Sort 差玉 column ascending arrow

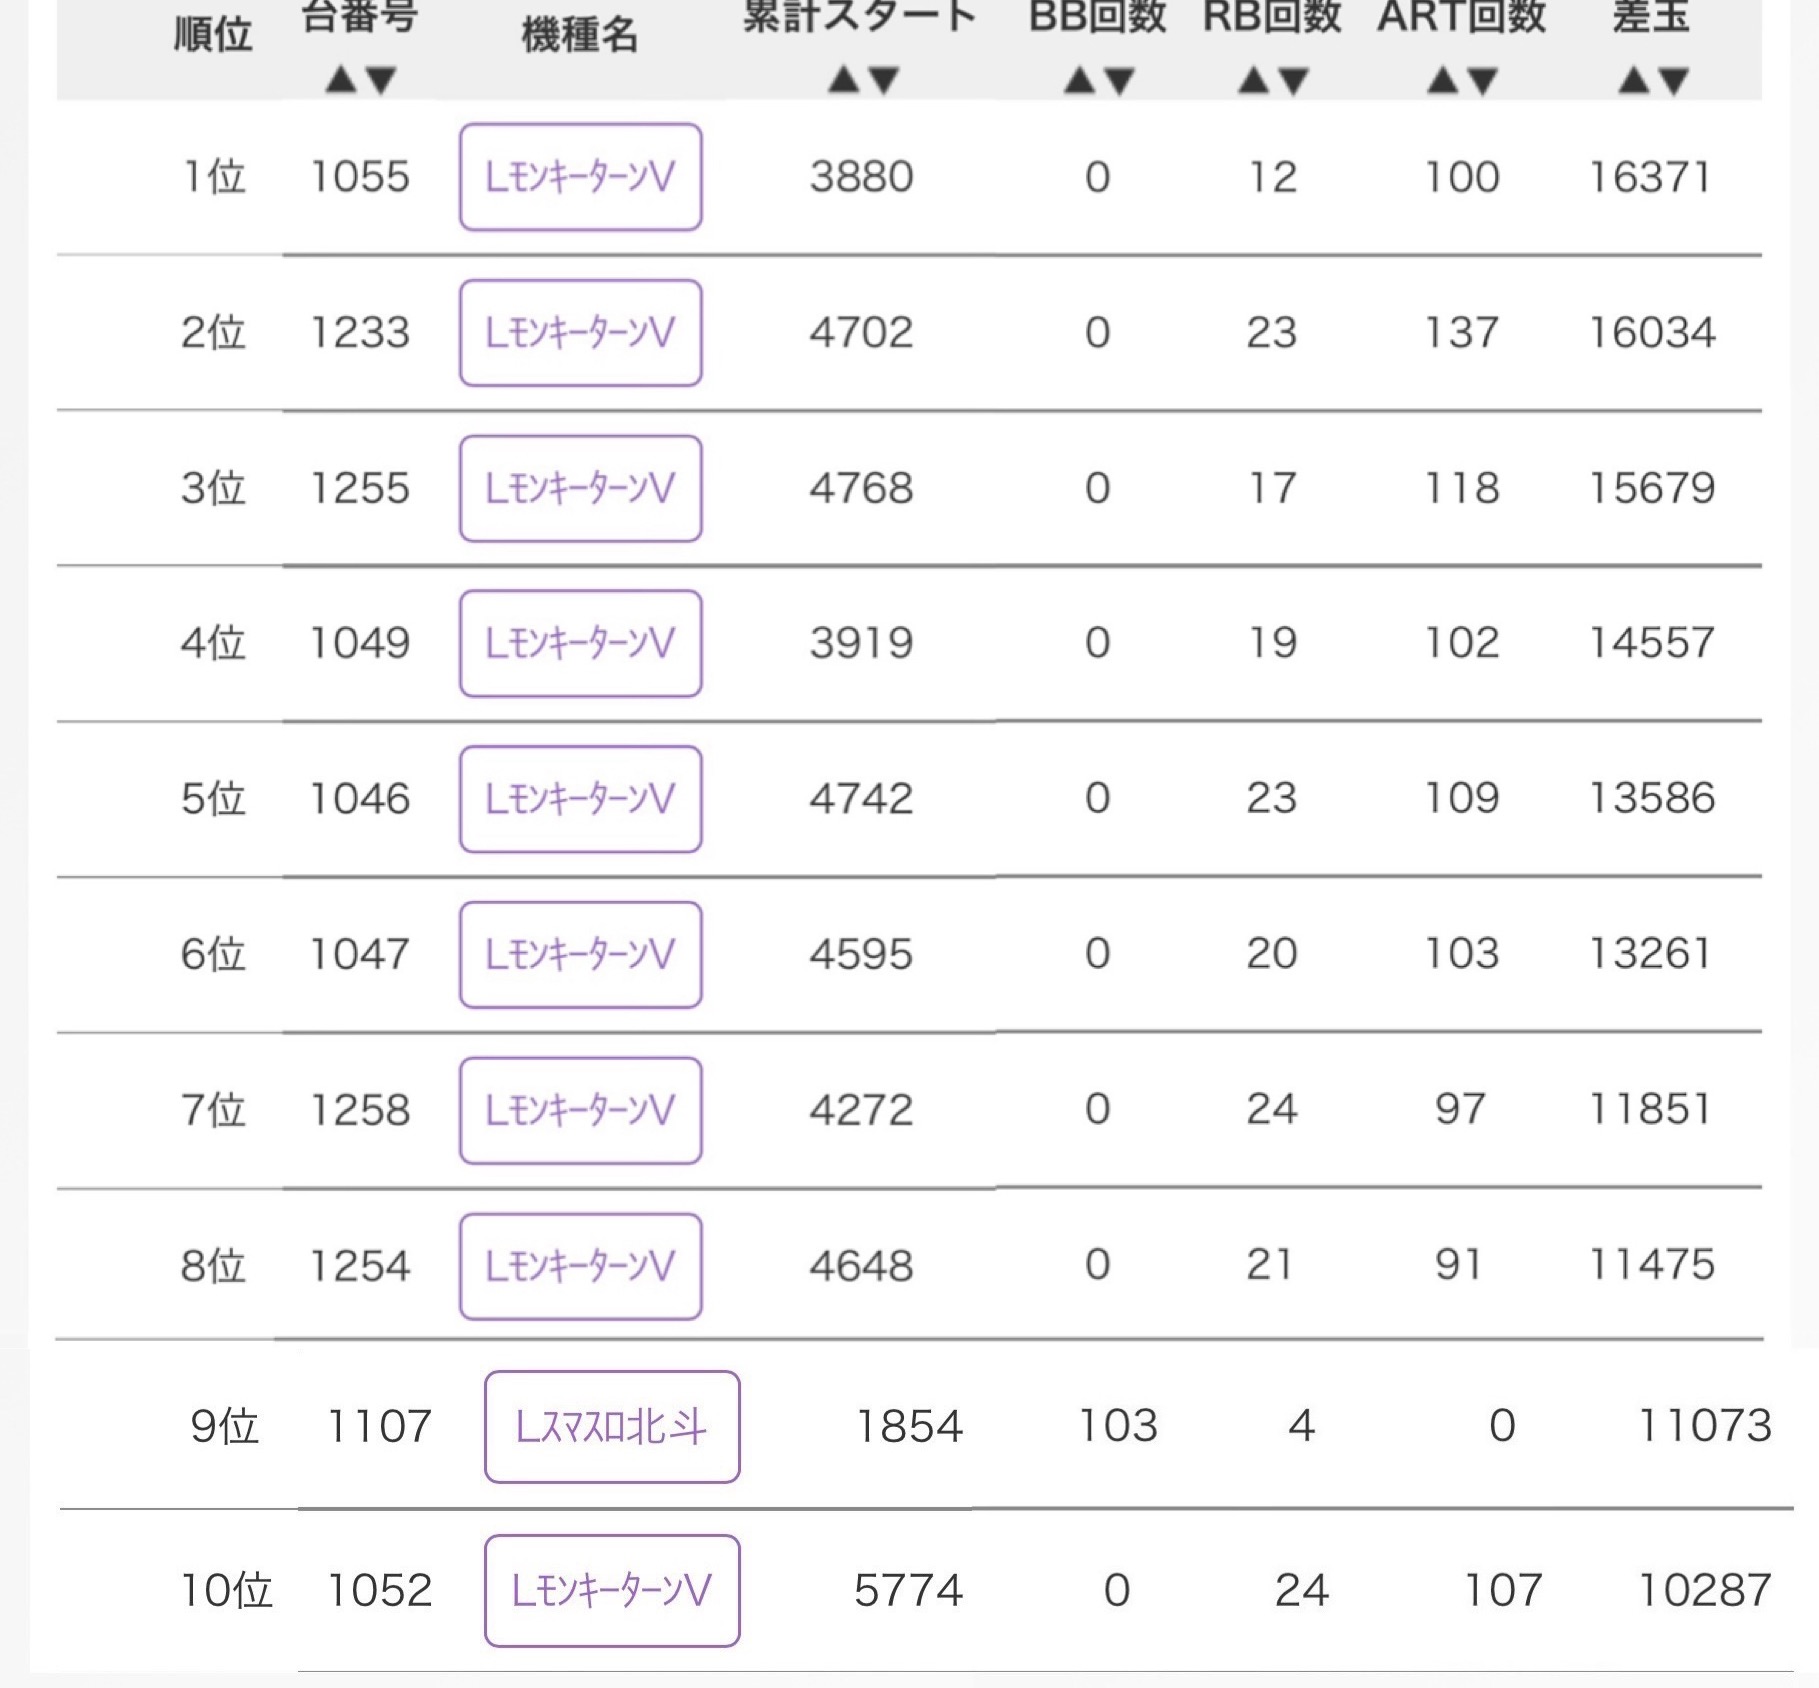(1634, 79)
